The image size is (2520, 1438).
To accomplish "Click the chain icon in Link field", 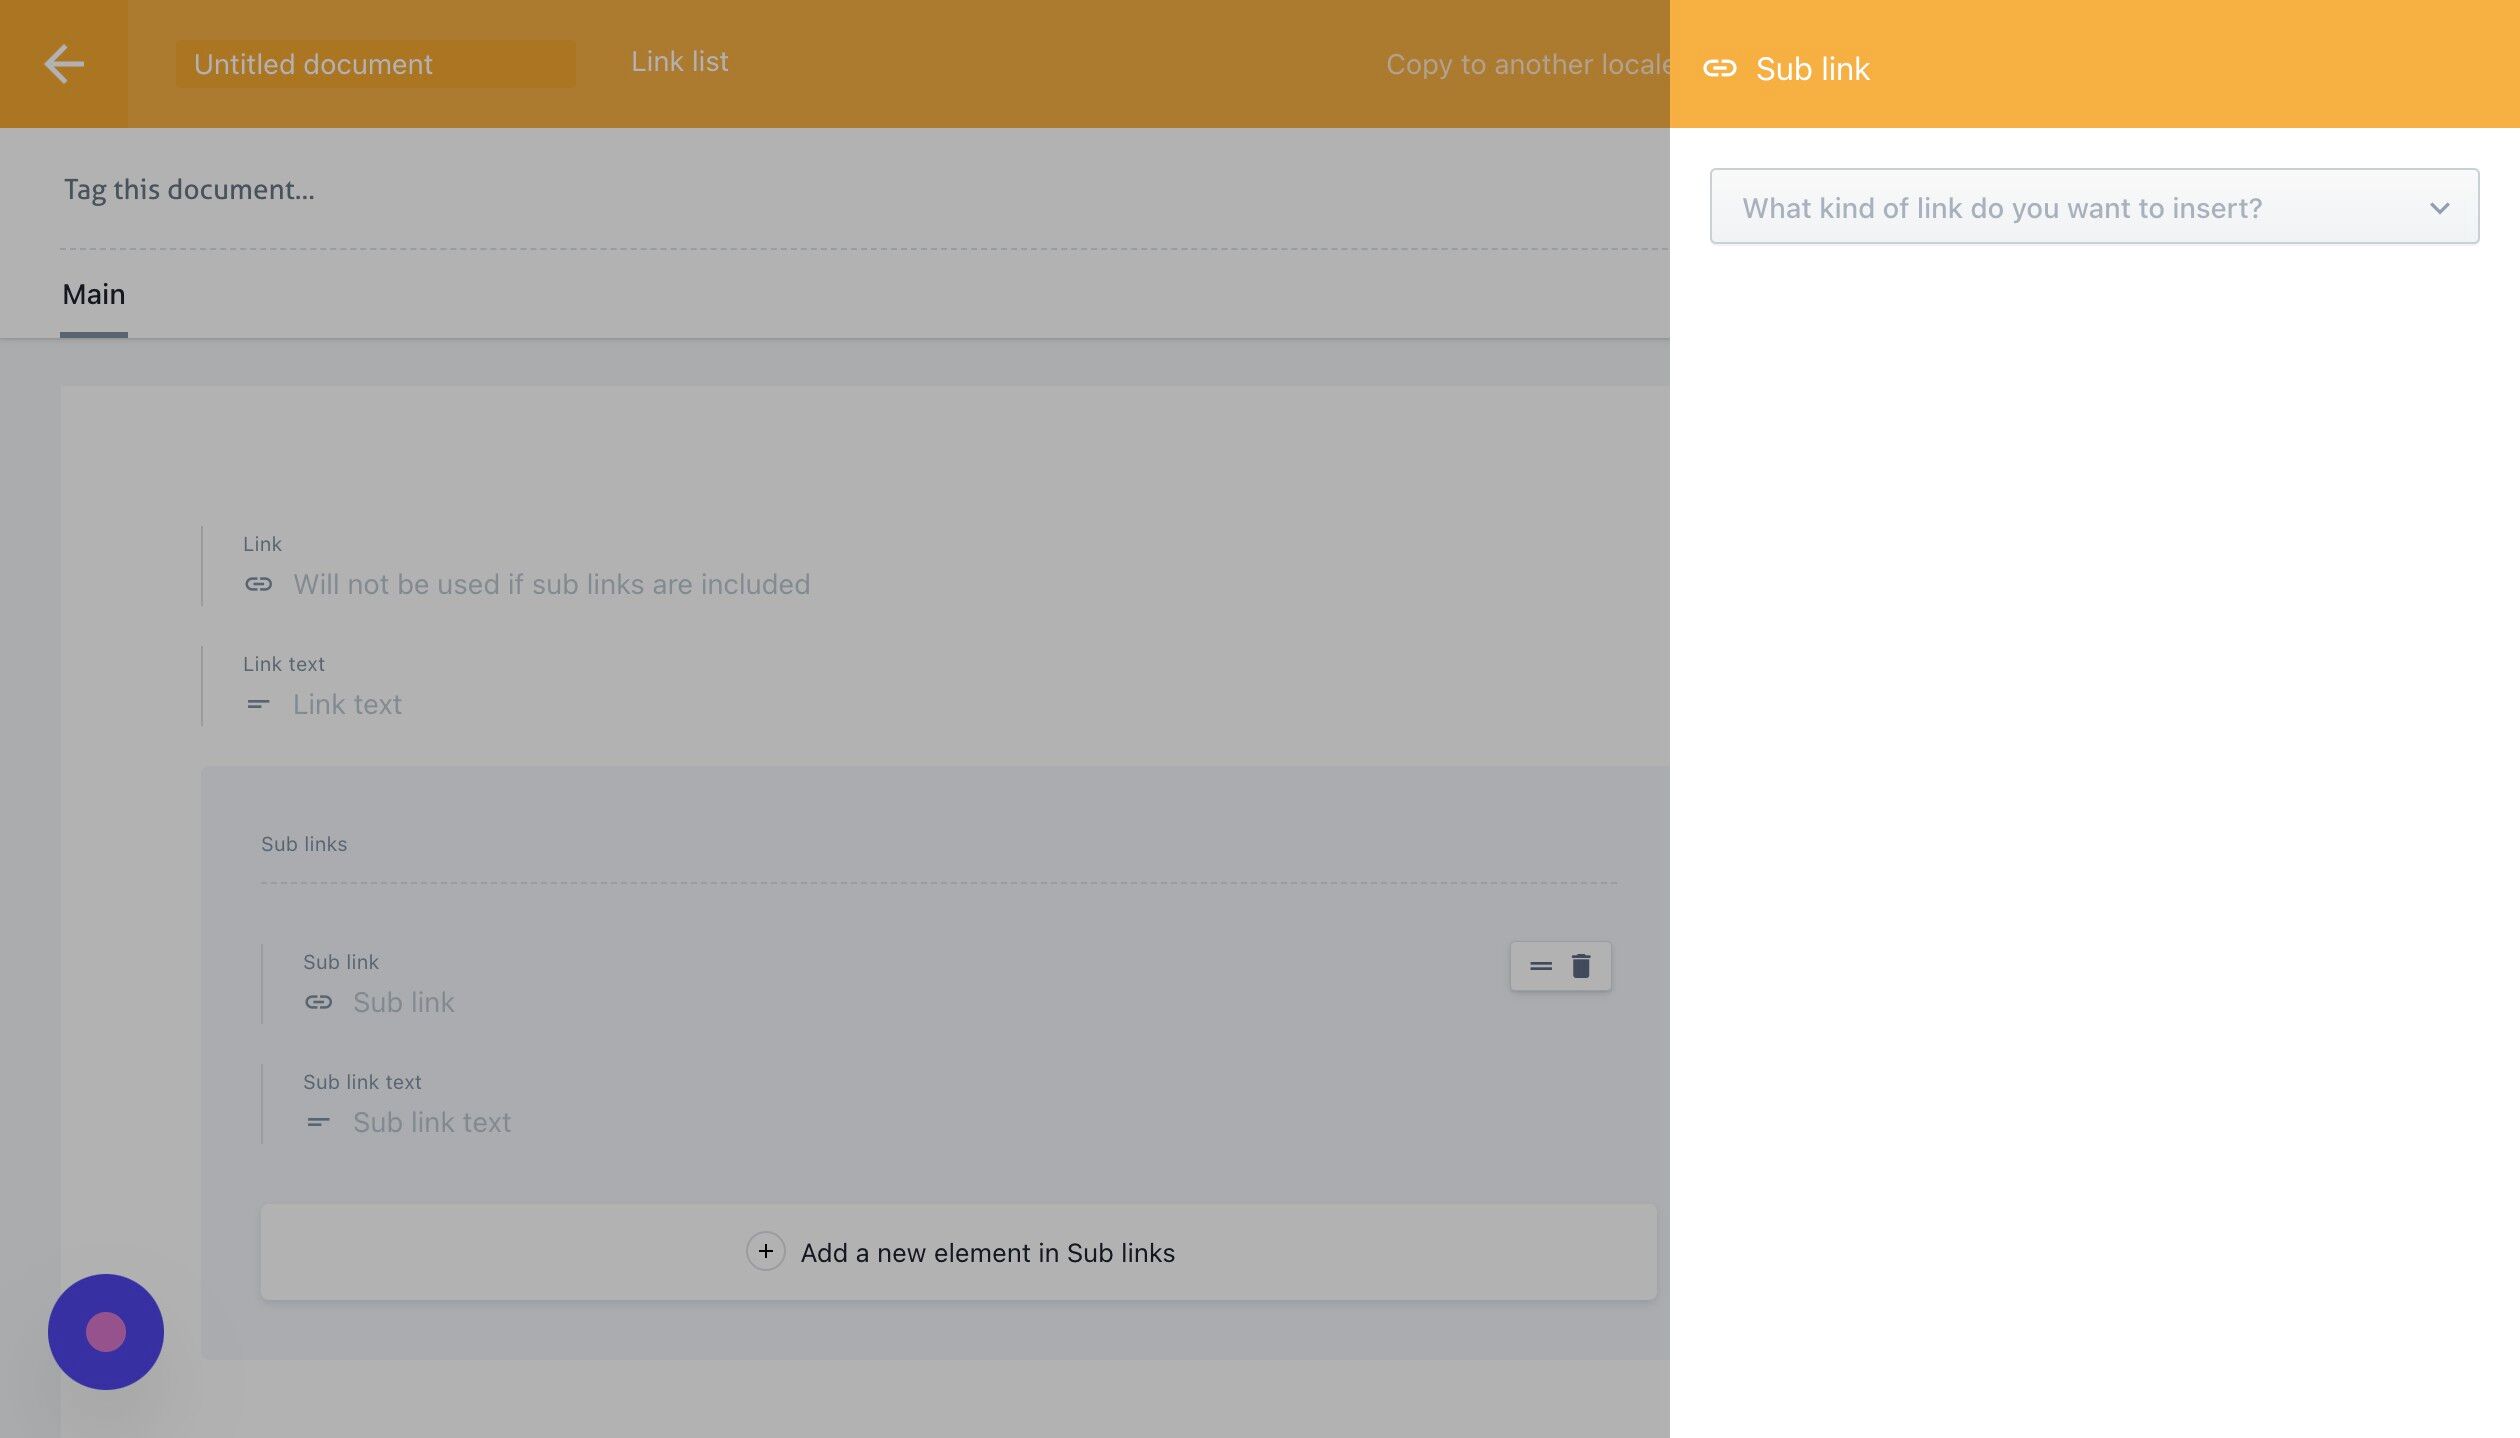I will coord(258,584).
